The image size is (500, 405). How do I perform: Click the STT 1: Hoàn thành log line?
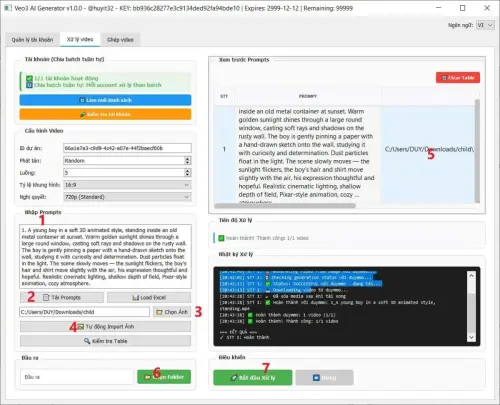point(244,337)
